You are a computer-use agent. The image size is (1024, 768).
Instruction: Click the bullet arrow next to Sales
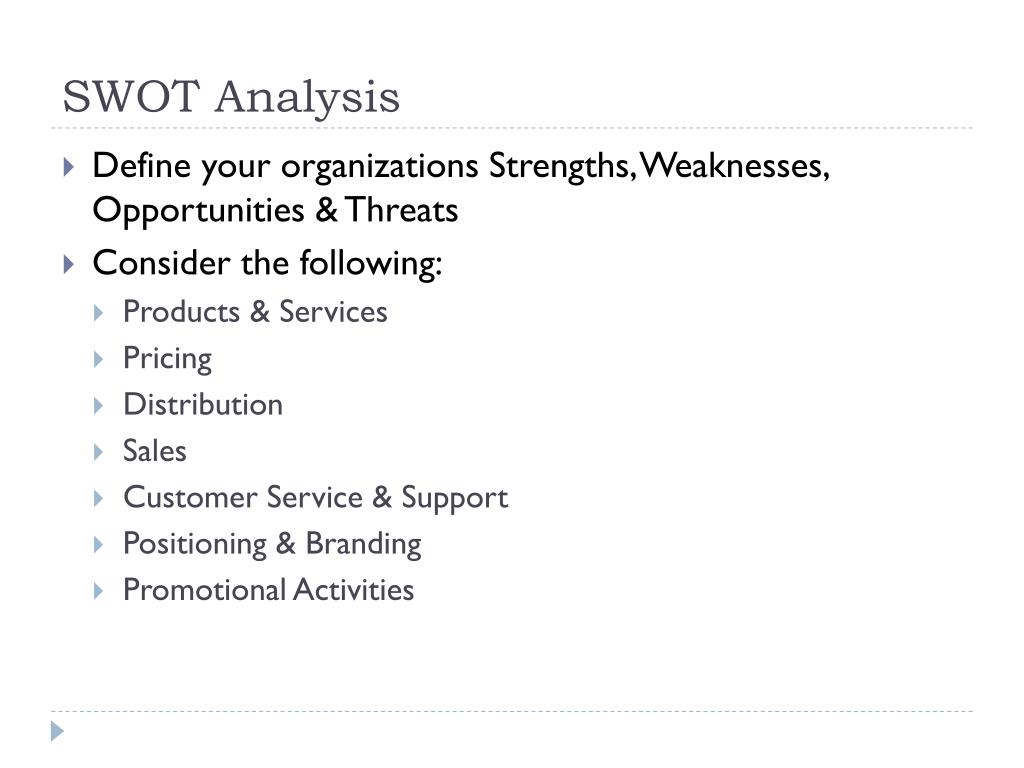(99, 452)
